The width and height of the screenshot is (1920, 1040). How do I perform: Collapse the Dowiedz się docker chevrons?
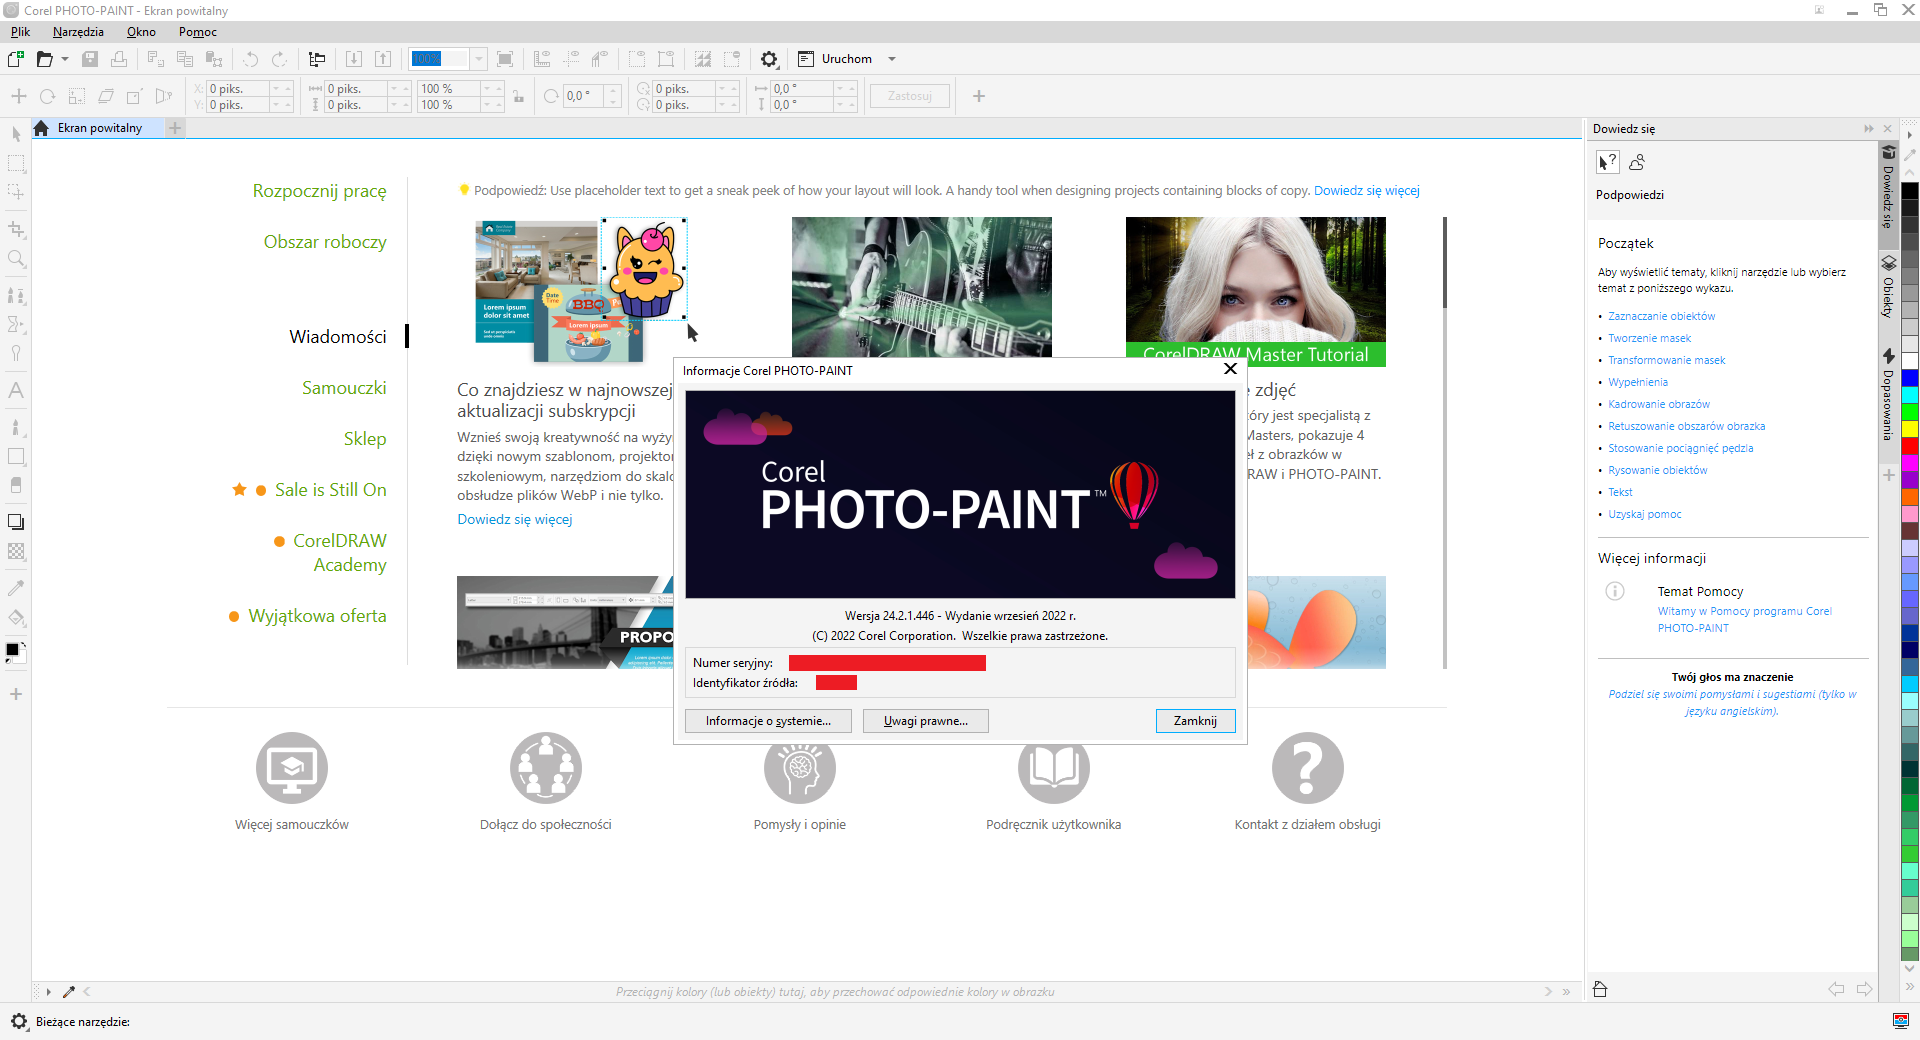(x=1868, y=128)
